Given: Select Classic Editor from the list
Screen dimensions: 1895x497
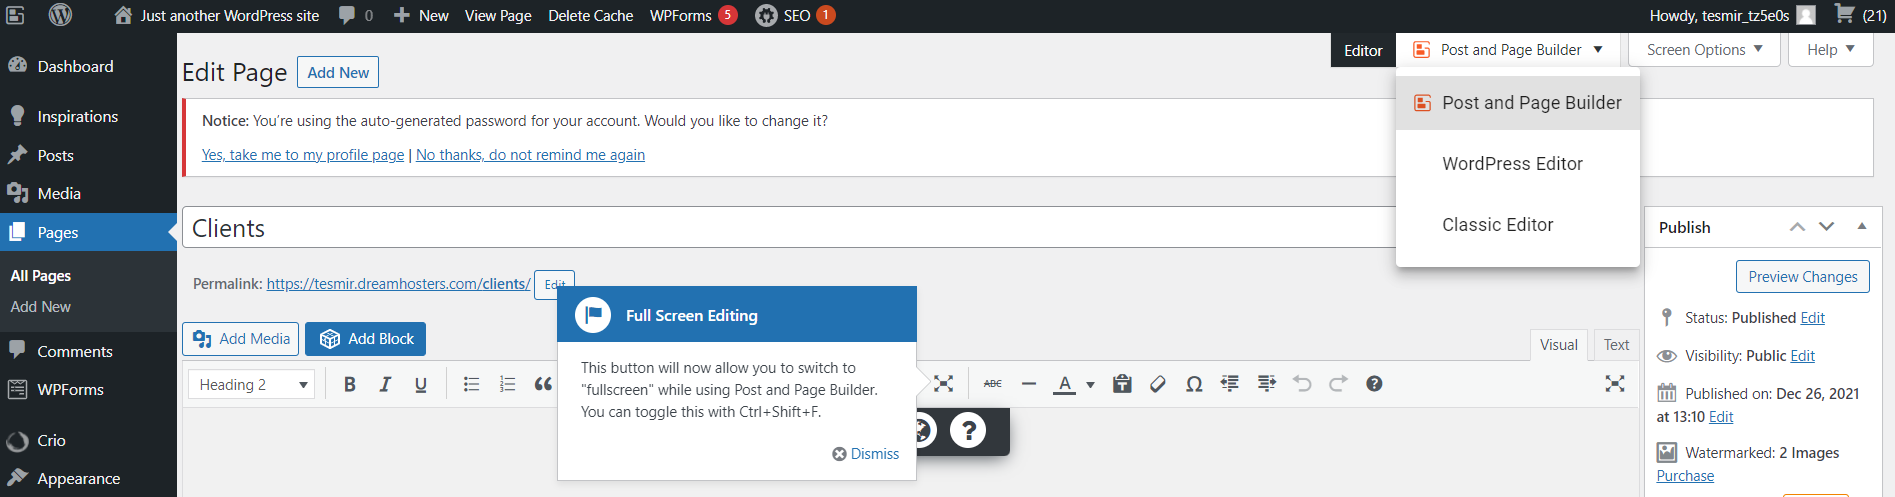Looking at the screenshot, I should (1518, 225).
